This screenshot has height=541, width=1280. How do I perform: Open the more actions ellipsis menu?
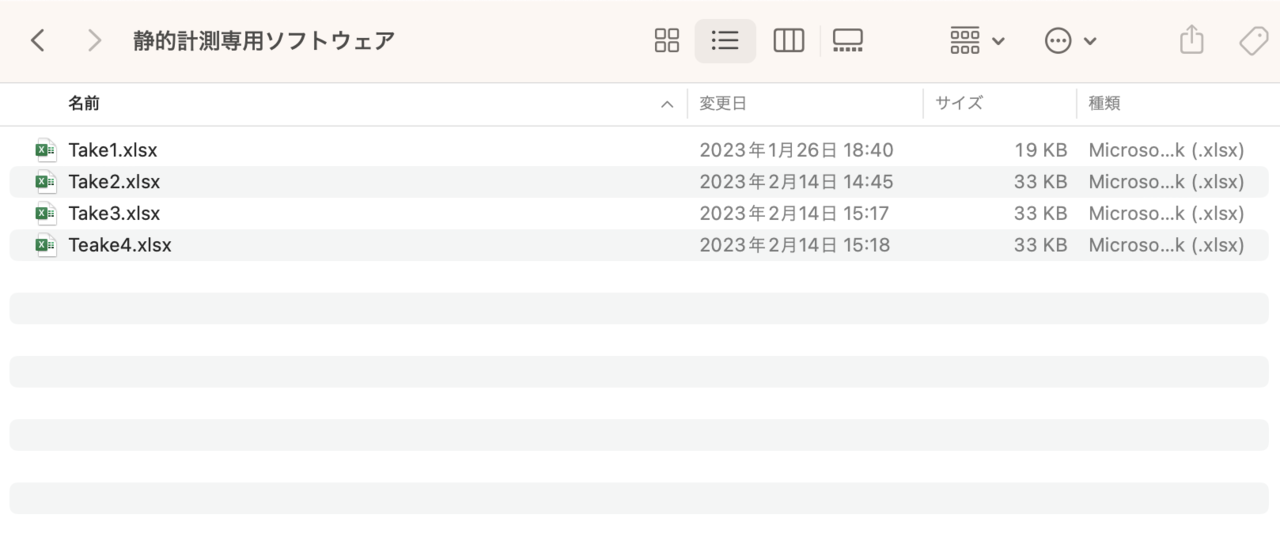click(1070, 40)
